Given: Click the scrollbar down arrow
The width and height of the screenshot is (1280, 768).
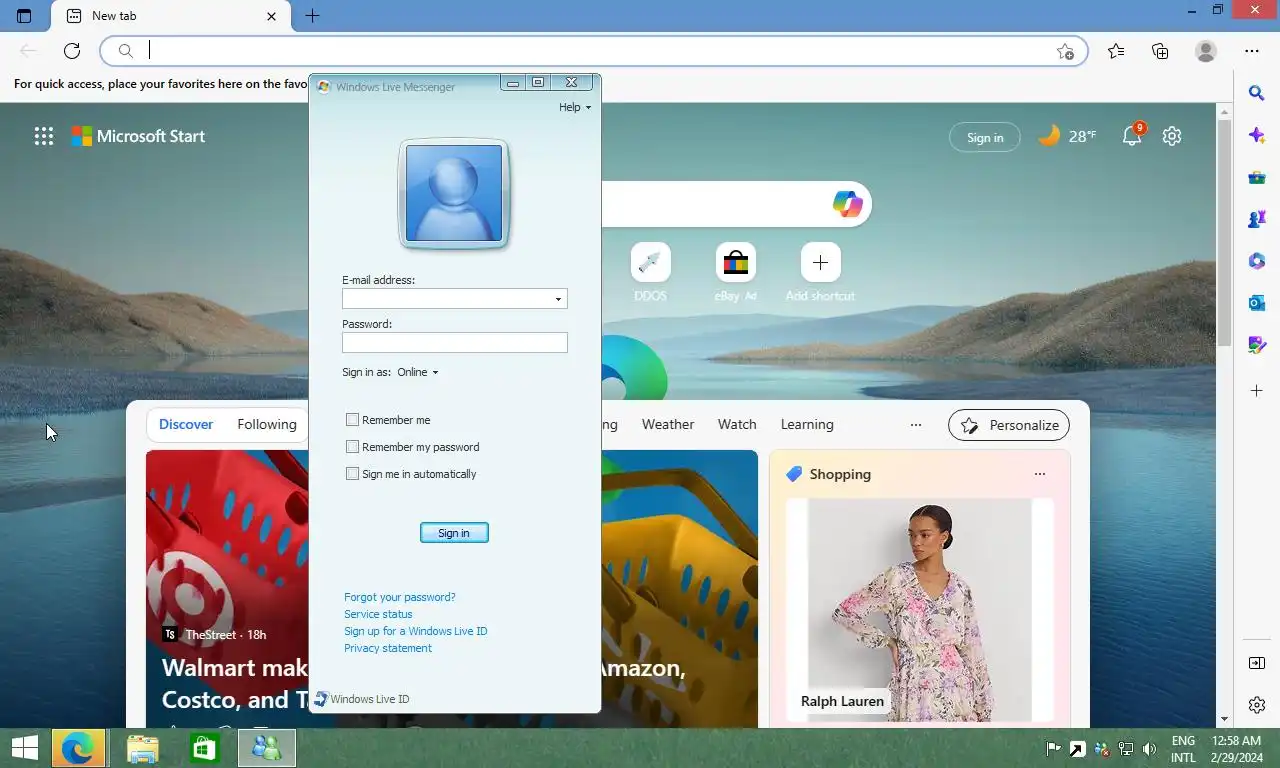Looking at the screenshot, I should point(1224,719).
